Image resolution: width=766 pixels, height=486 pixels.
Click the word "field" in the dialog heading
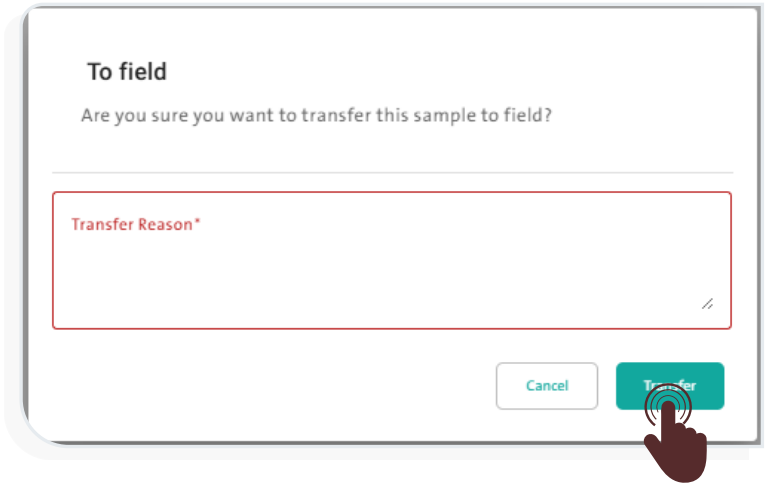point(141,72)
